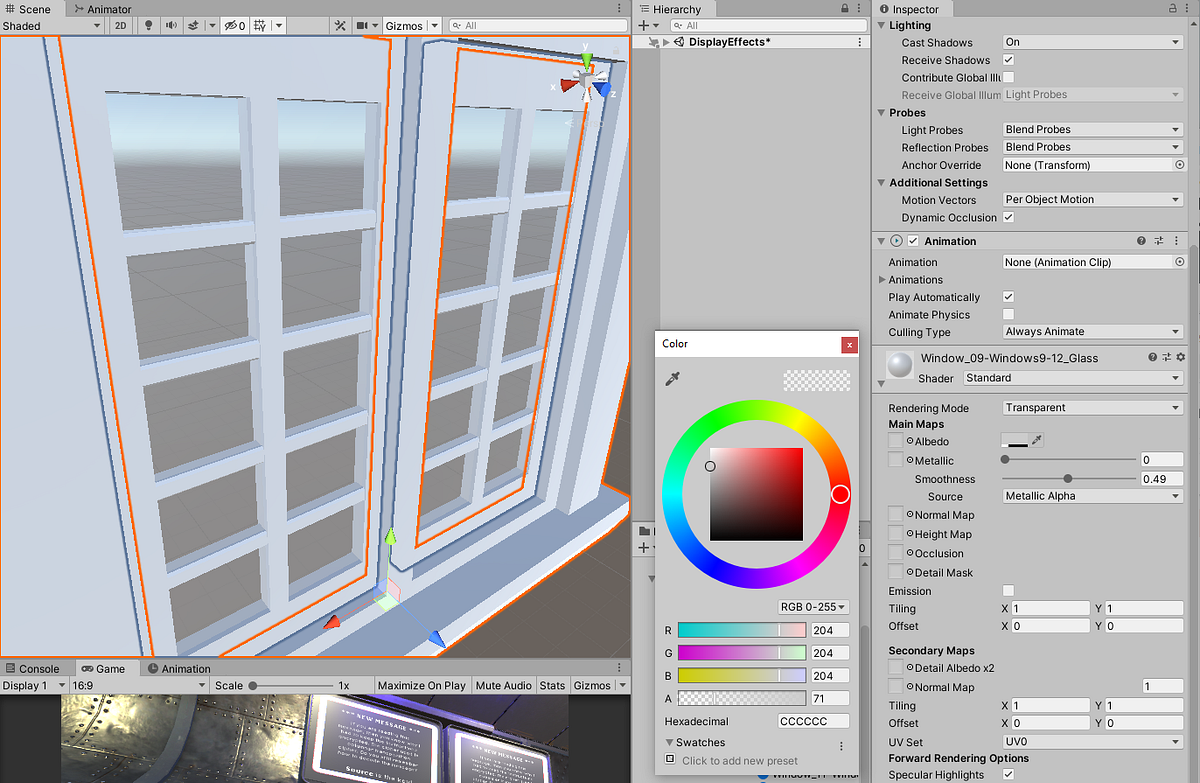This screenshot has height=783, width=1200.
Task: Click the eyedropper in the Color window
Action: point(674,380)
